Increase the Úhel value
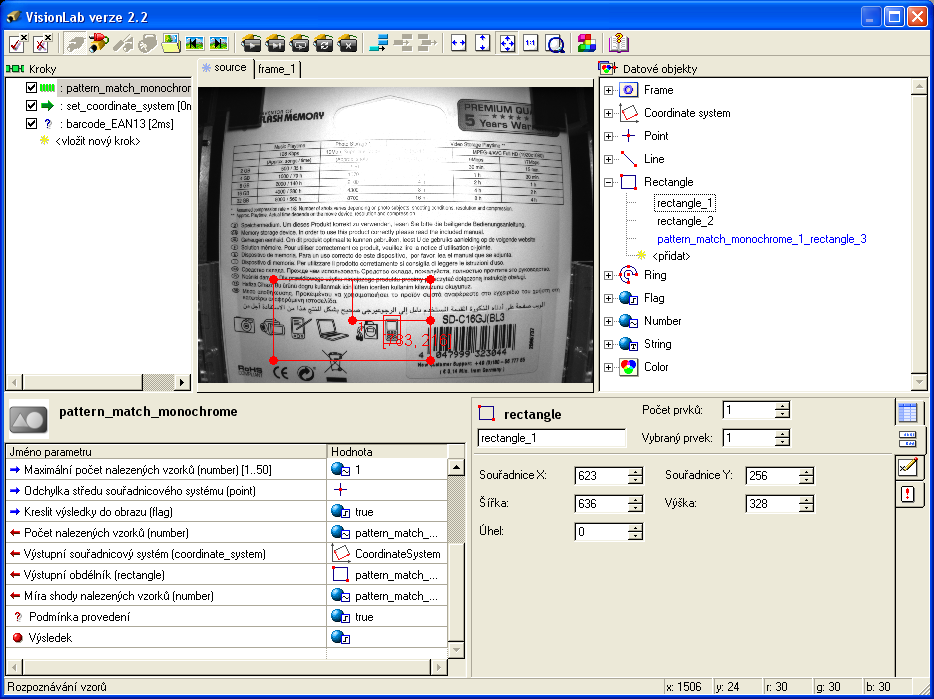This screenshot has width=934, height=699. pyautogui.click(x=636, y=527)
